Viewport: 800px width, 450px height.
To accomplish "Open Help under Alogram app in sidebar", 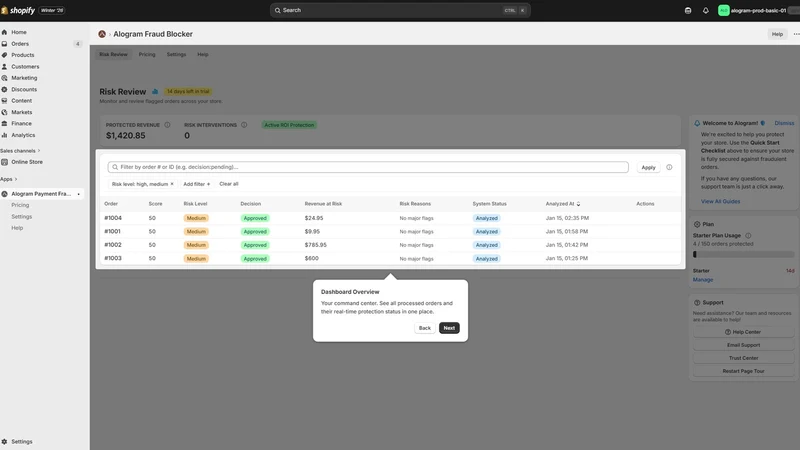I will pyautogui.click(x=17, y=228).
